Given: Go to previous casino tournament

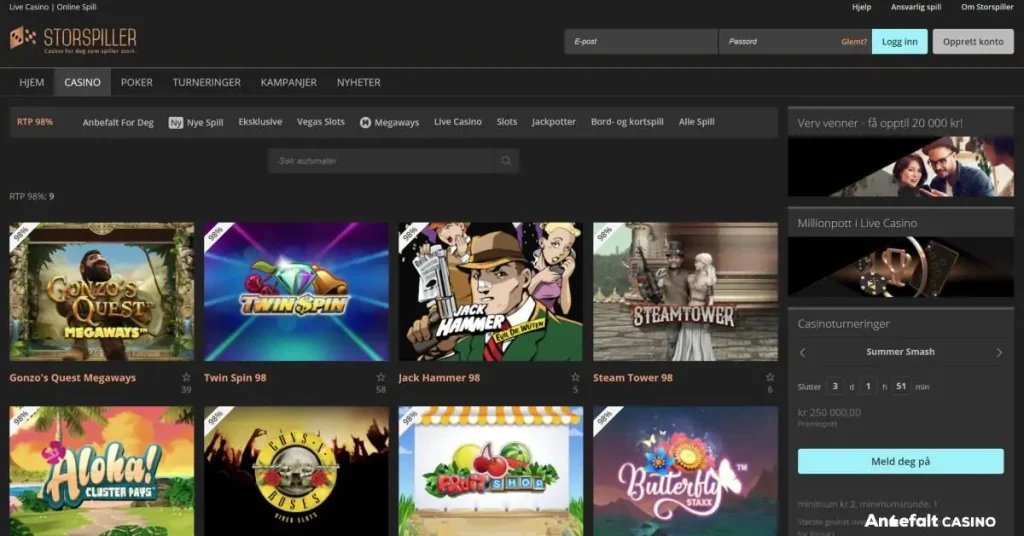Looking at the screenshot, I should (802, 353).
